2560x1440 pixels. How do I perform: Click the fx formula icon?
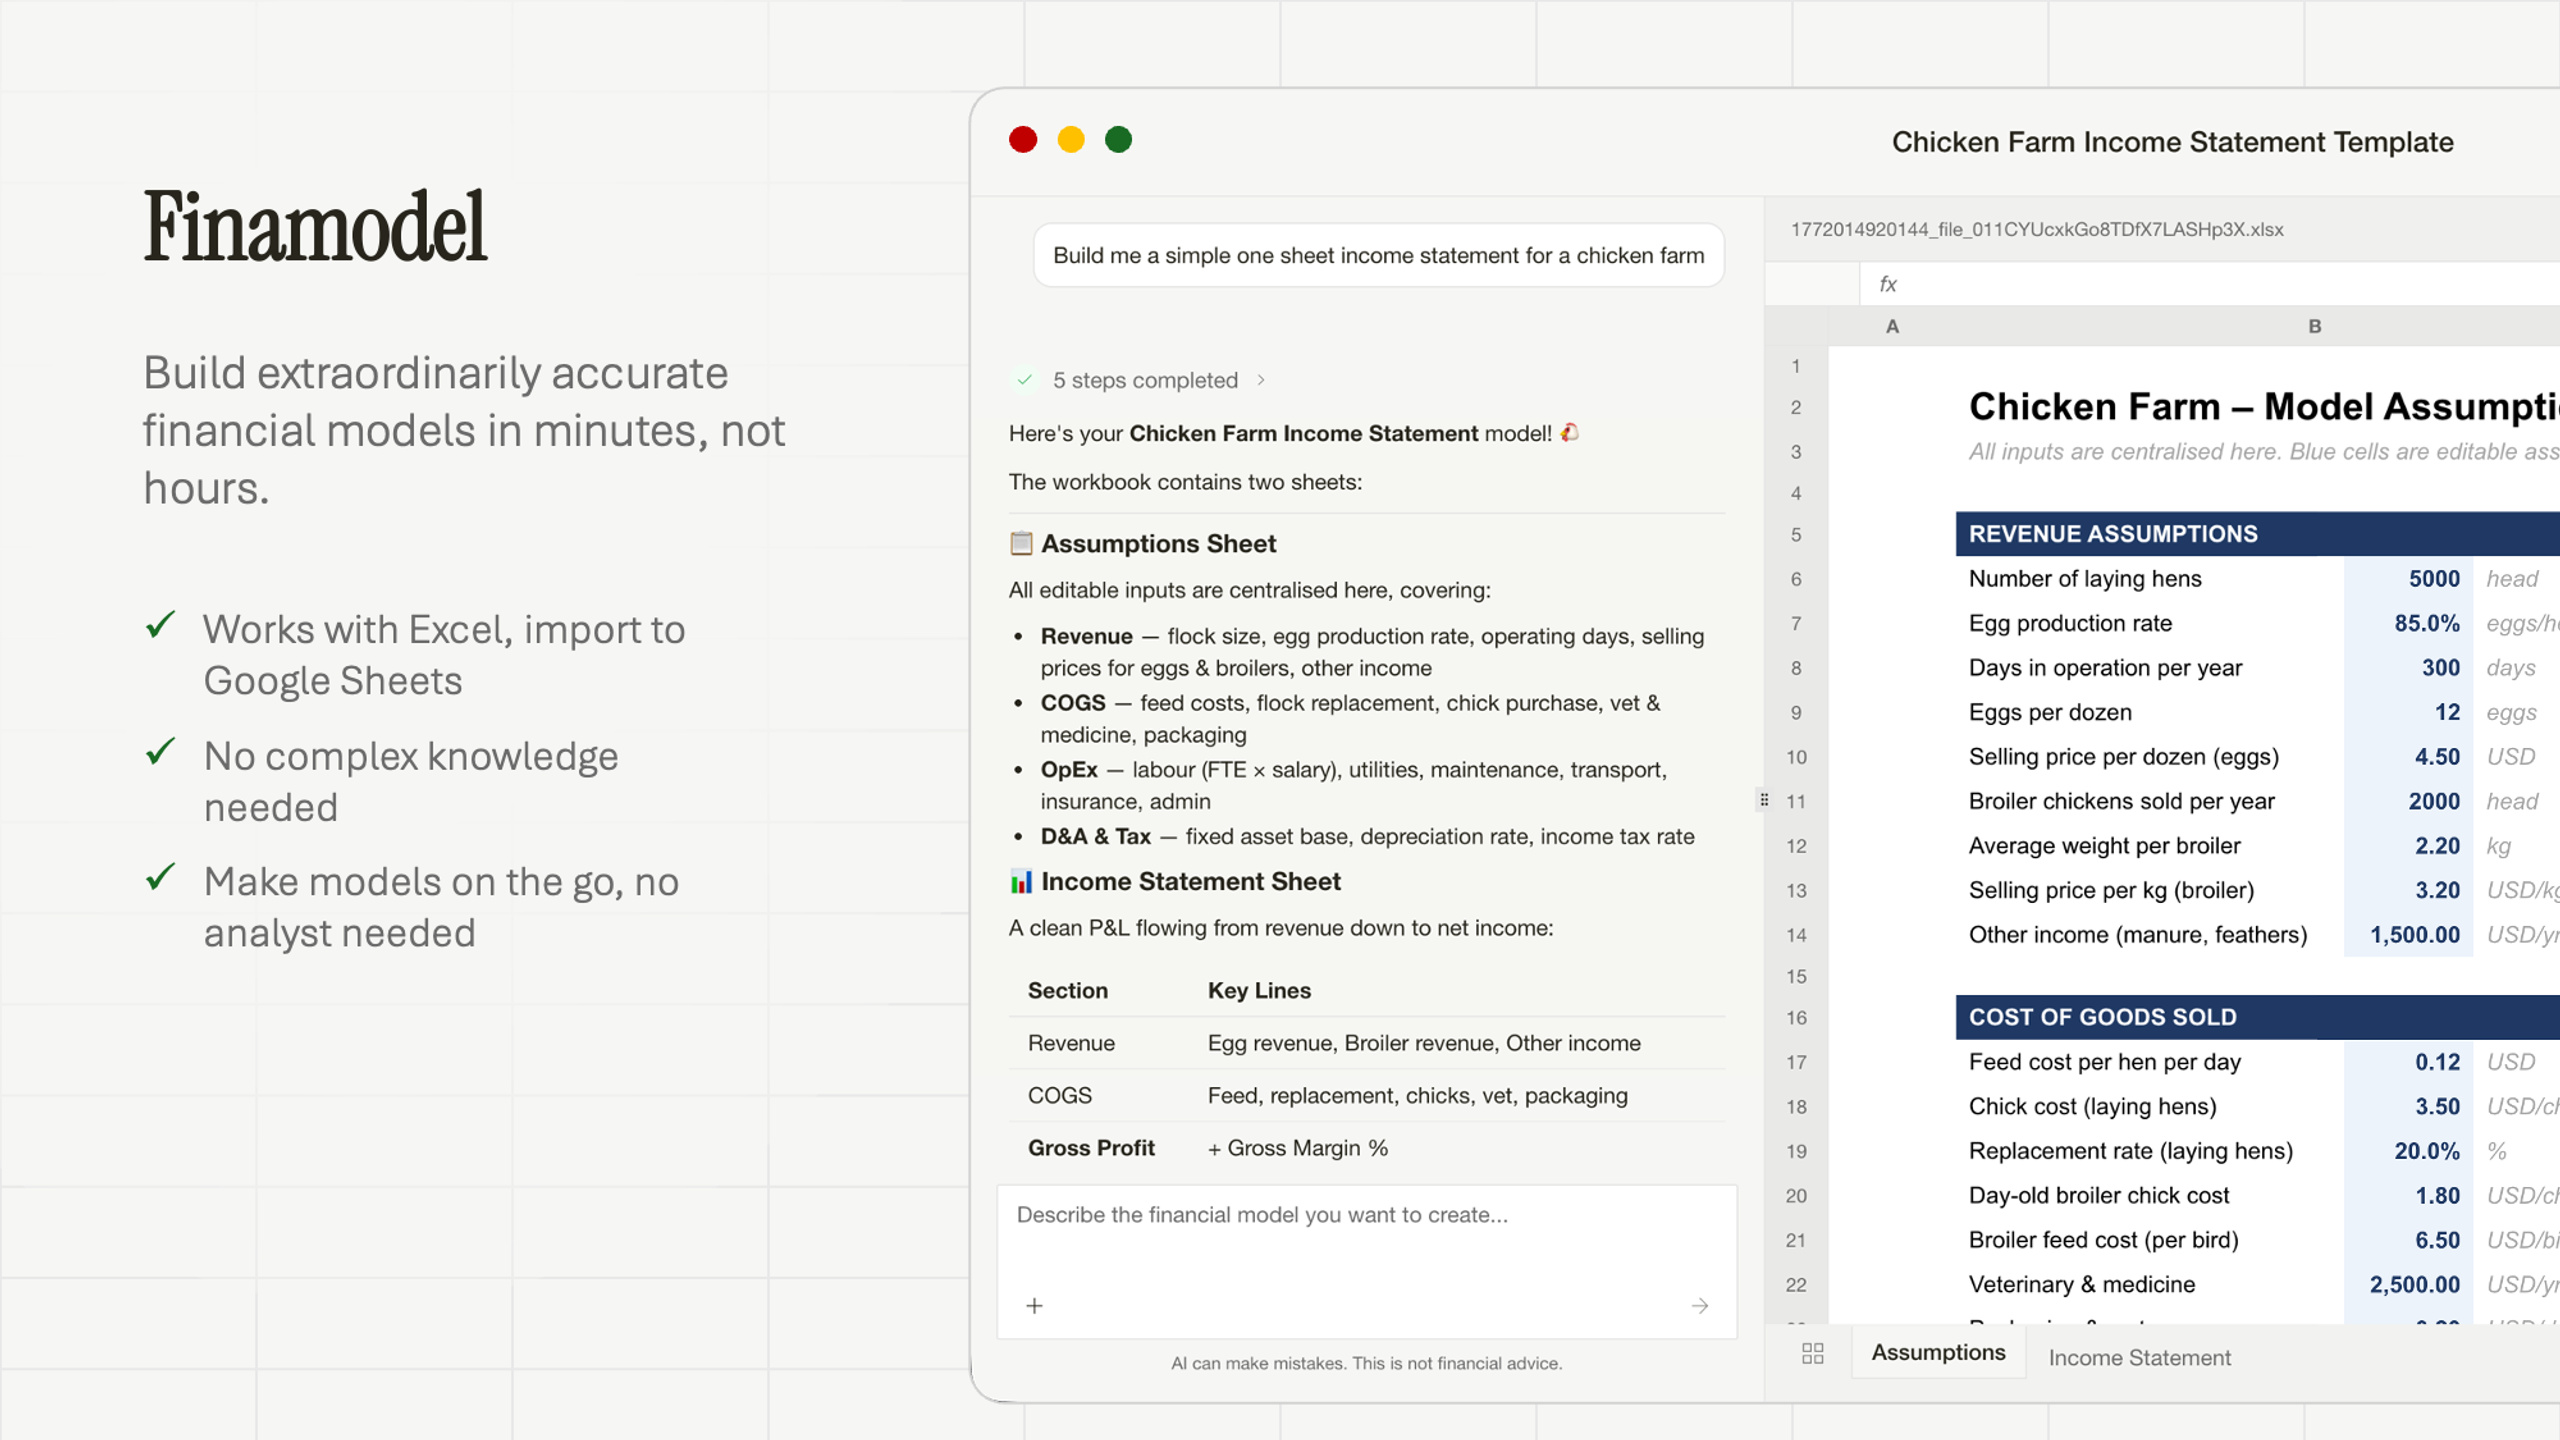(x=1888, y=284)
